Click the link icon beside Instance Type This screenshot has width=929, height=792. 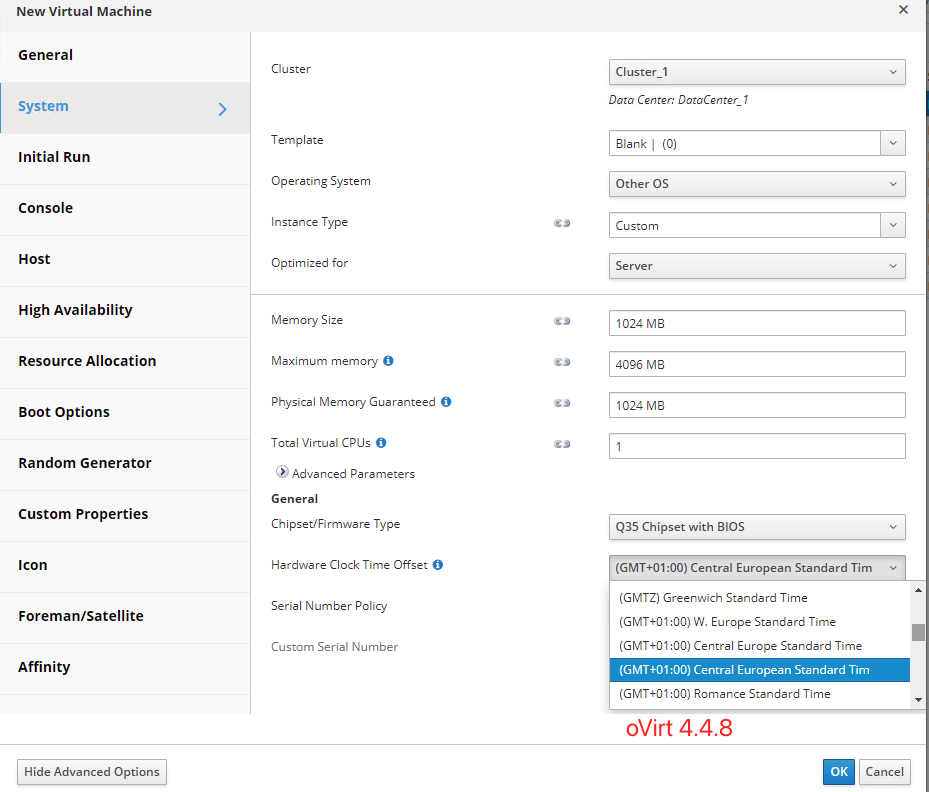pyautogui.click(x=562, y=223)
